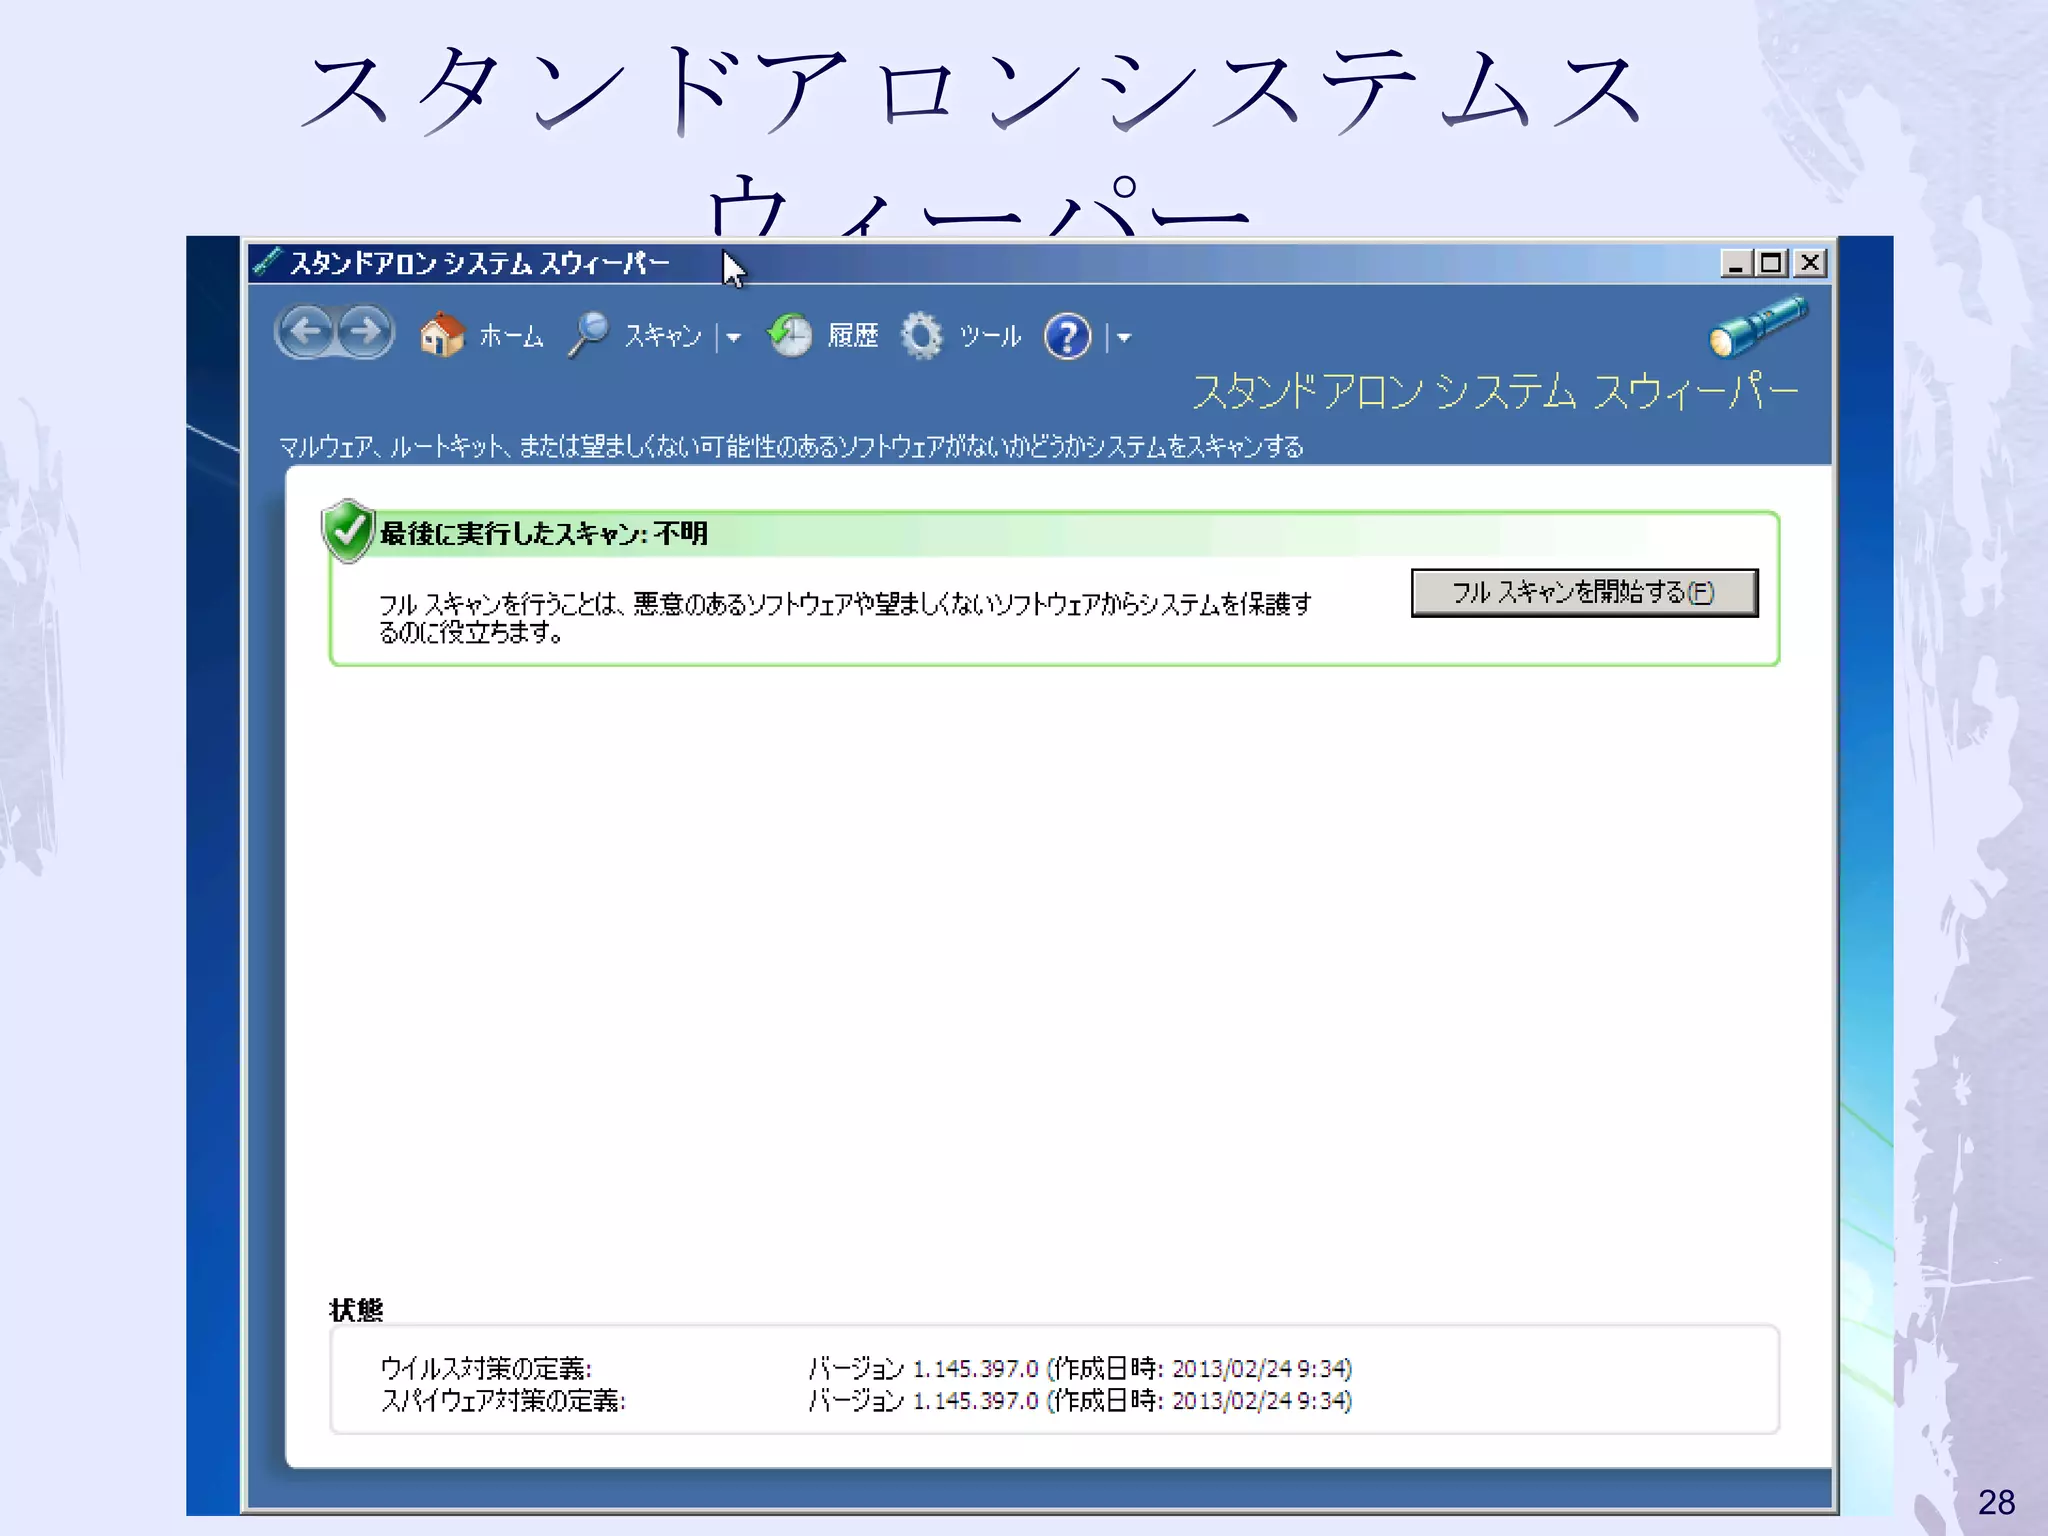Click the back arrow navigation button
This screenshot has width=2048, height=1536.
coord(306,332)
